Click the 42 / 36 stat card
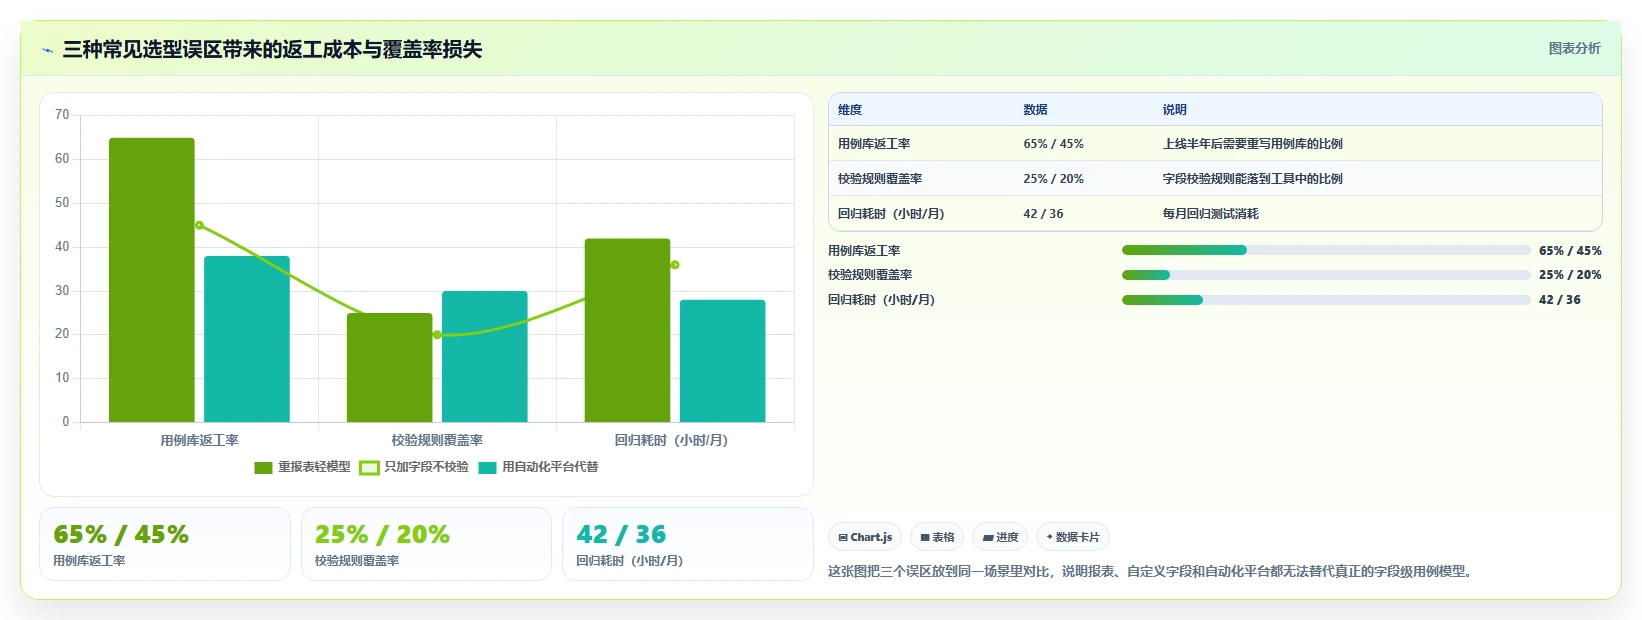 pos(688,544)
